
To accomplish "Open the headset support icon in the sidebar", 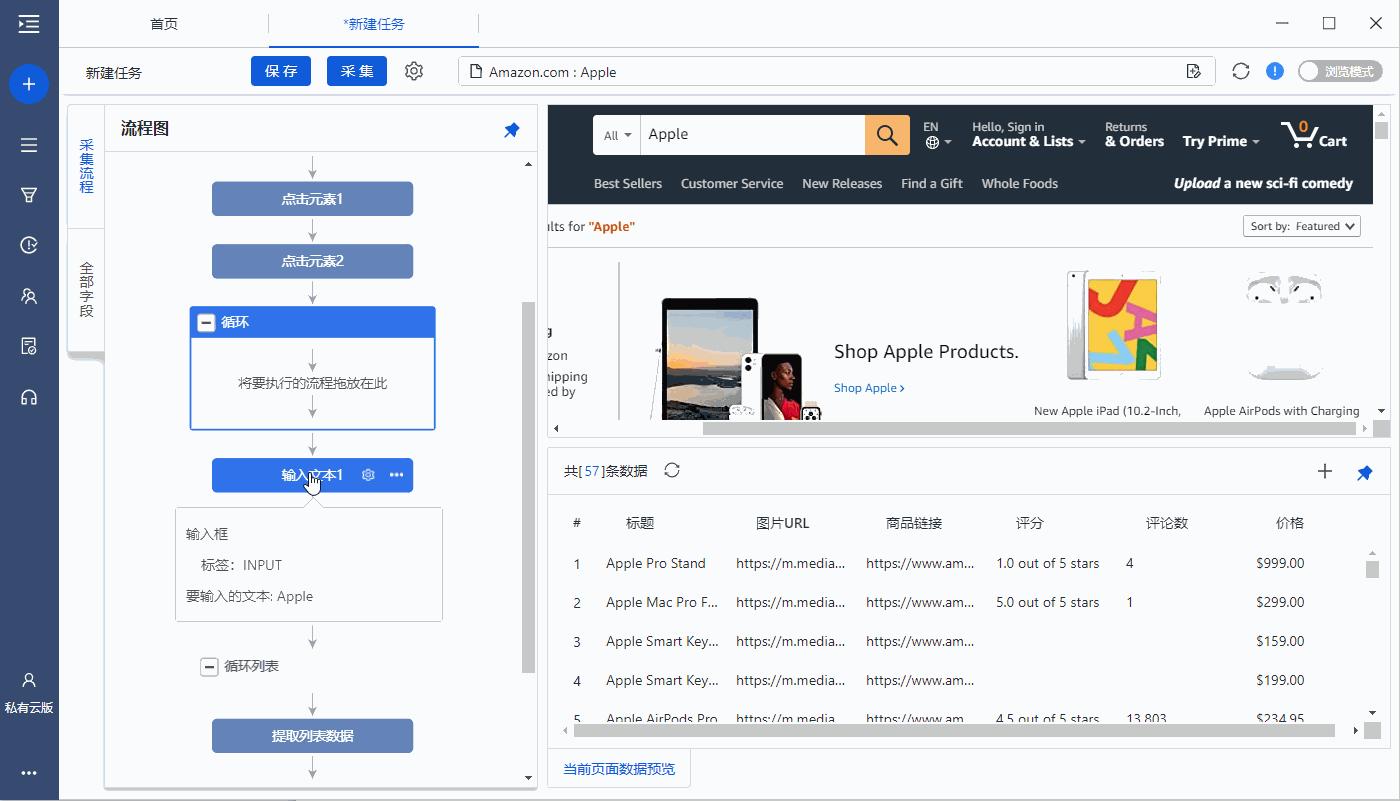I will point(29,397).
